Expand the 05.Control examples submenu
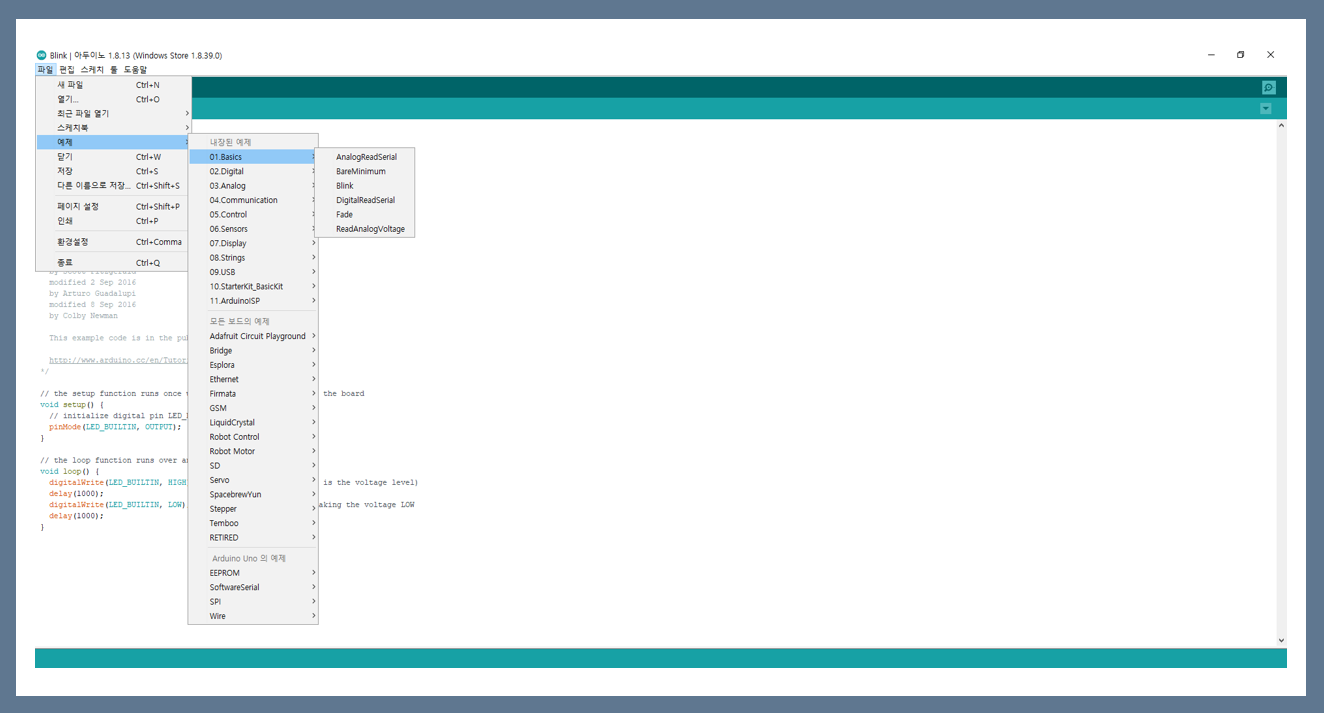The image size is (1324, 713). [253, 214]
